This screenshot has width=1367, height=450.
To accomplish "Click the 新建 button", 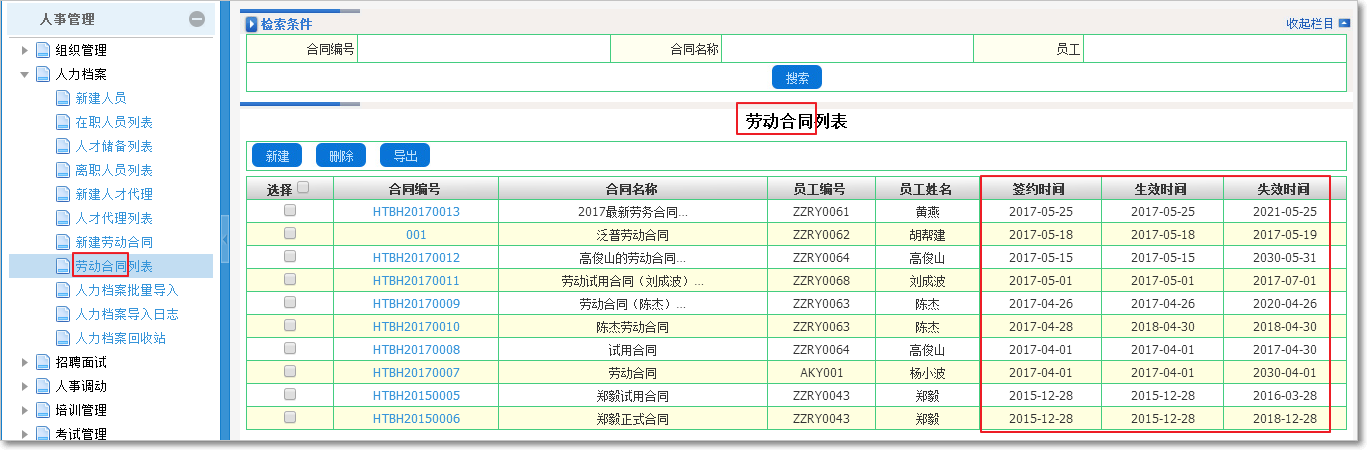I will click(x=277, y=156).
